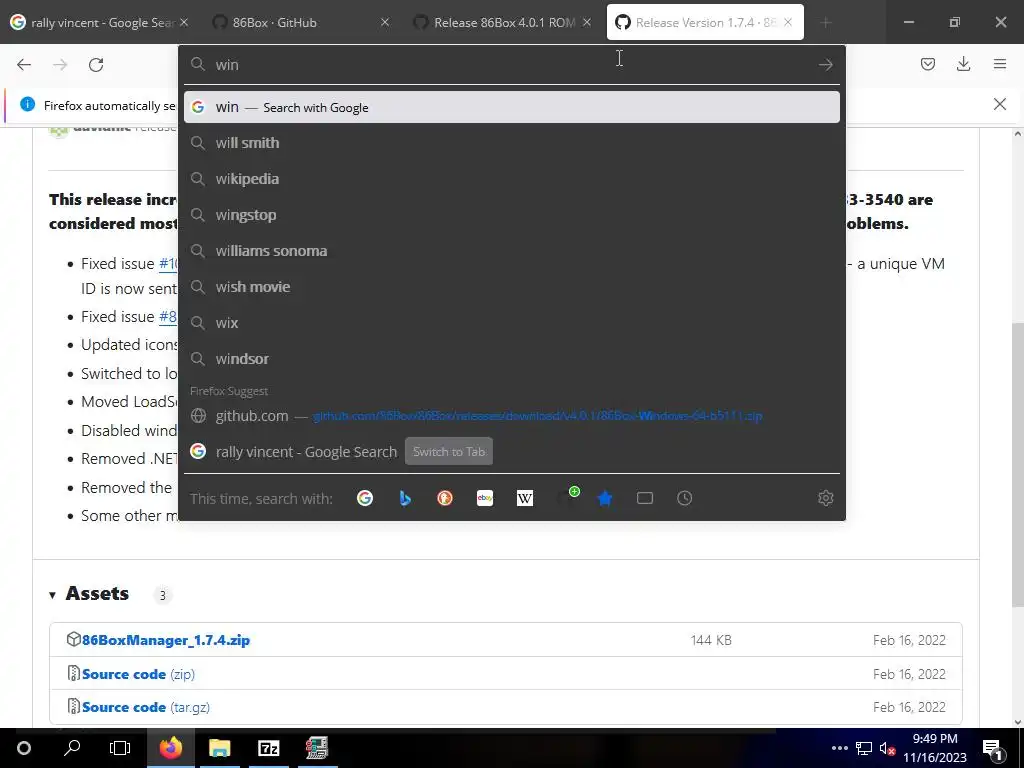Open the network tray icon

863,748
